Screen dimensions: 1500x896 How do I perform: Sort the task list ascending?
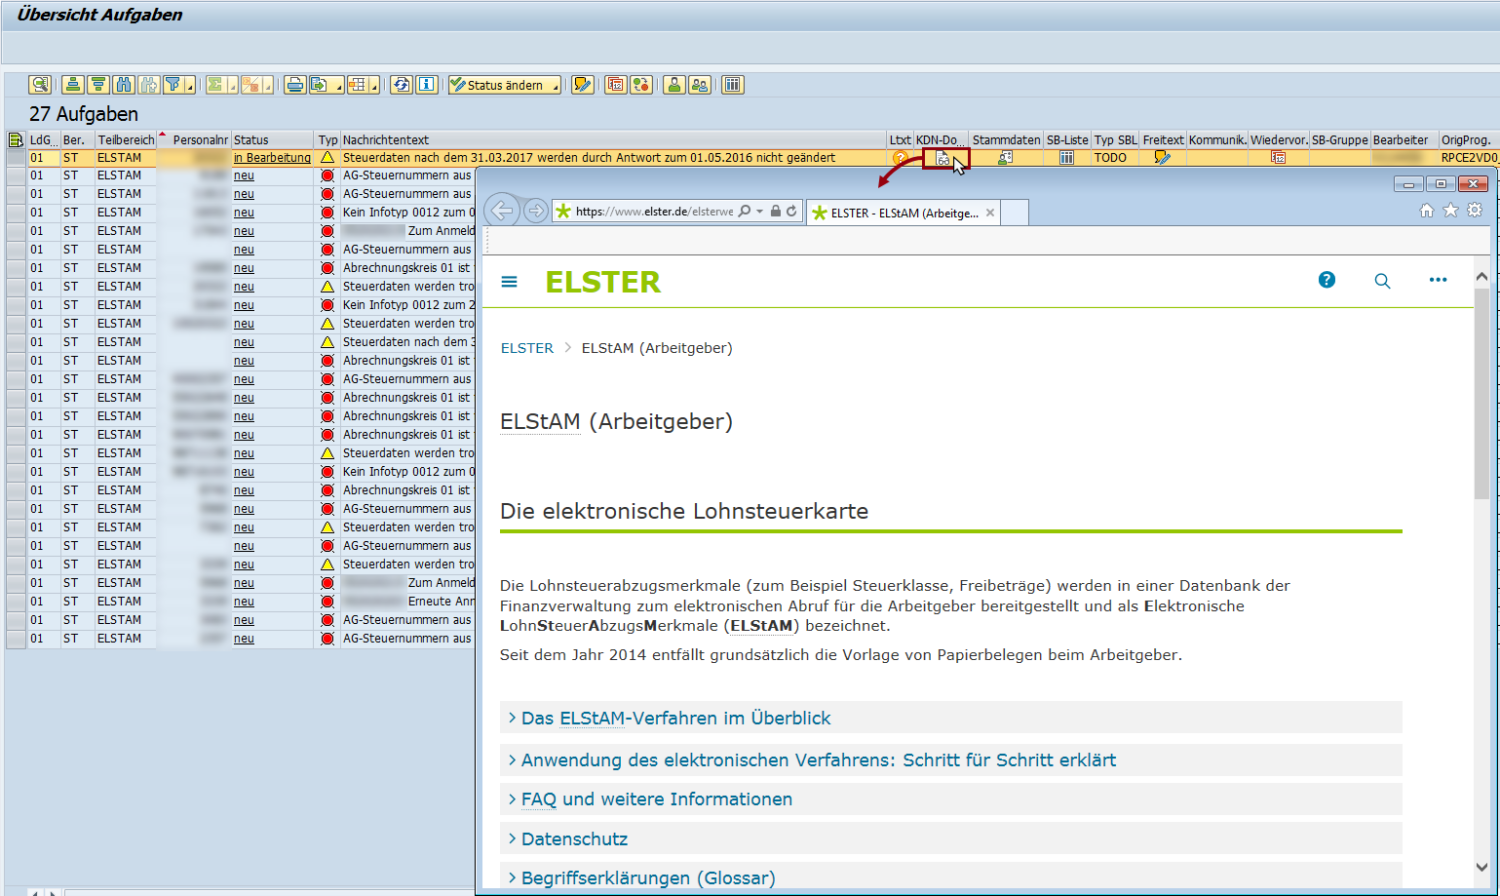click(x=73, y=85)
